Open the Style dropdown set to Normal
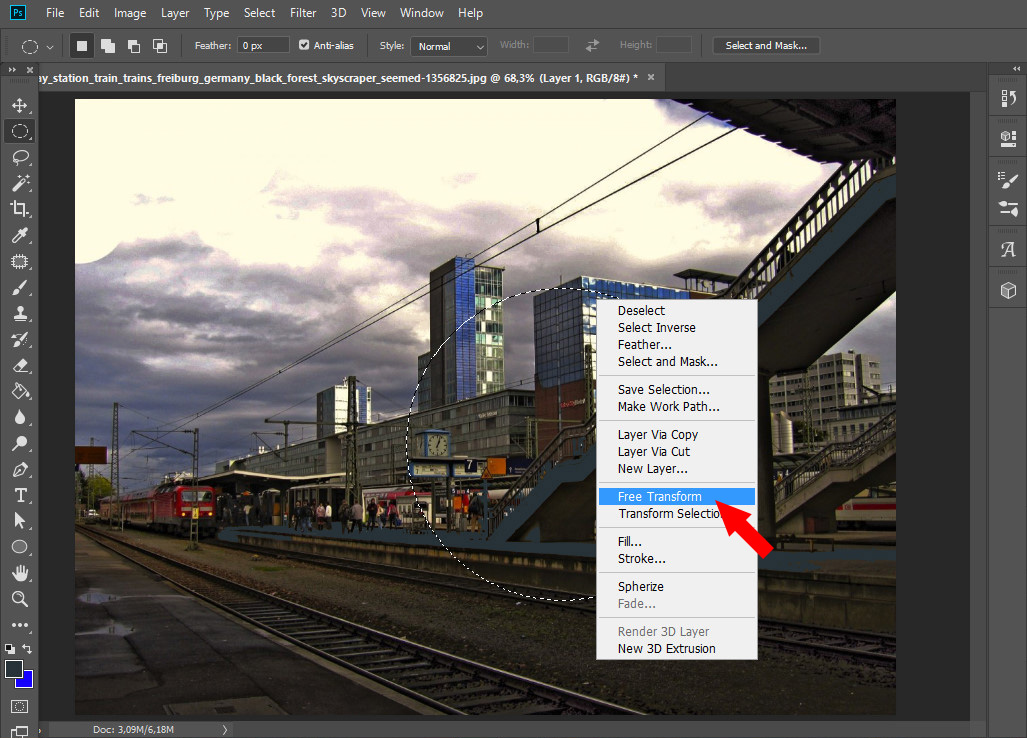 pyautogui.click(x=448, y=46)
